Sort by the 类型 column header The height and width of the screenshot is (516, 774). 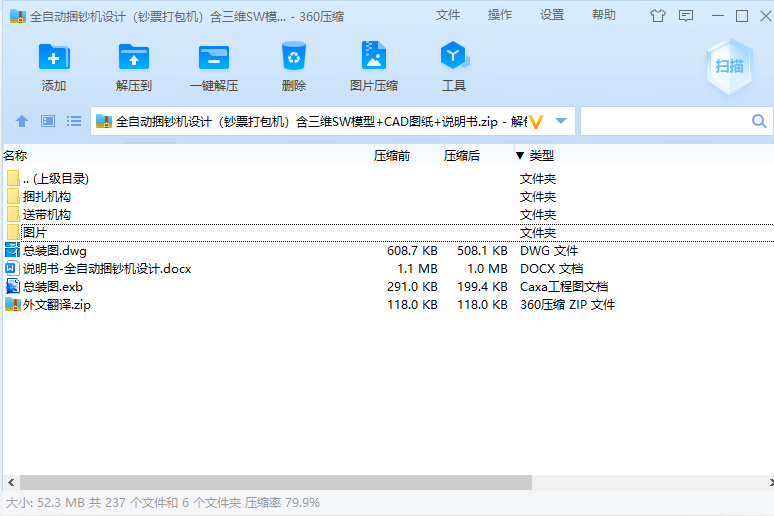(x=542, y=156)
